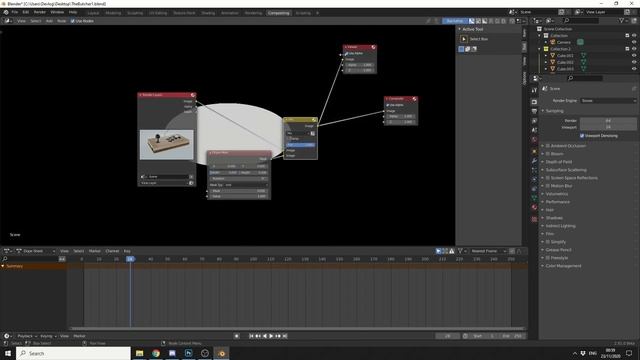Toggle Use Alpha on the Viewer node
This screenshot has height=360, width=640.
347,53
